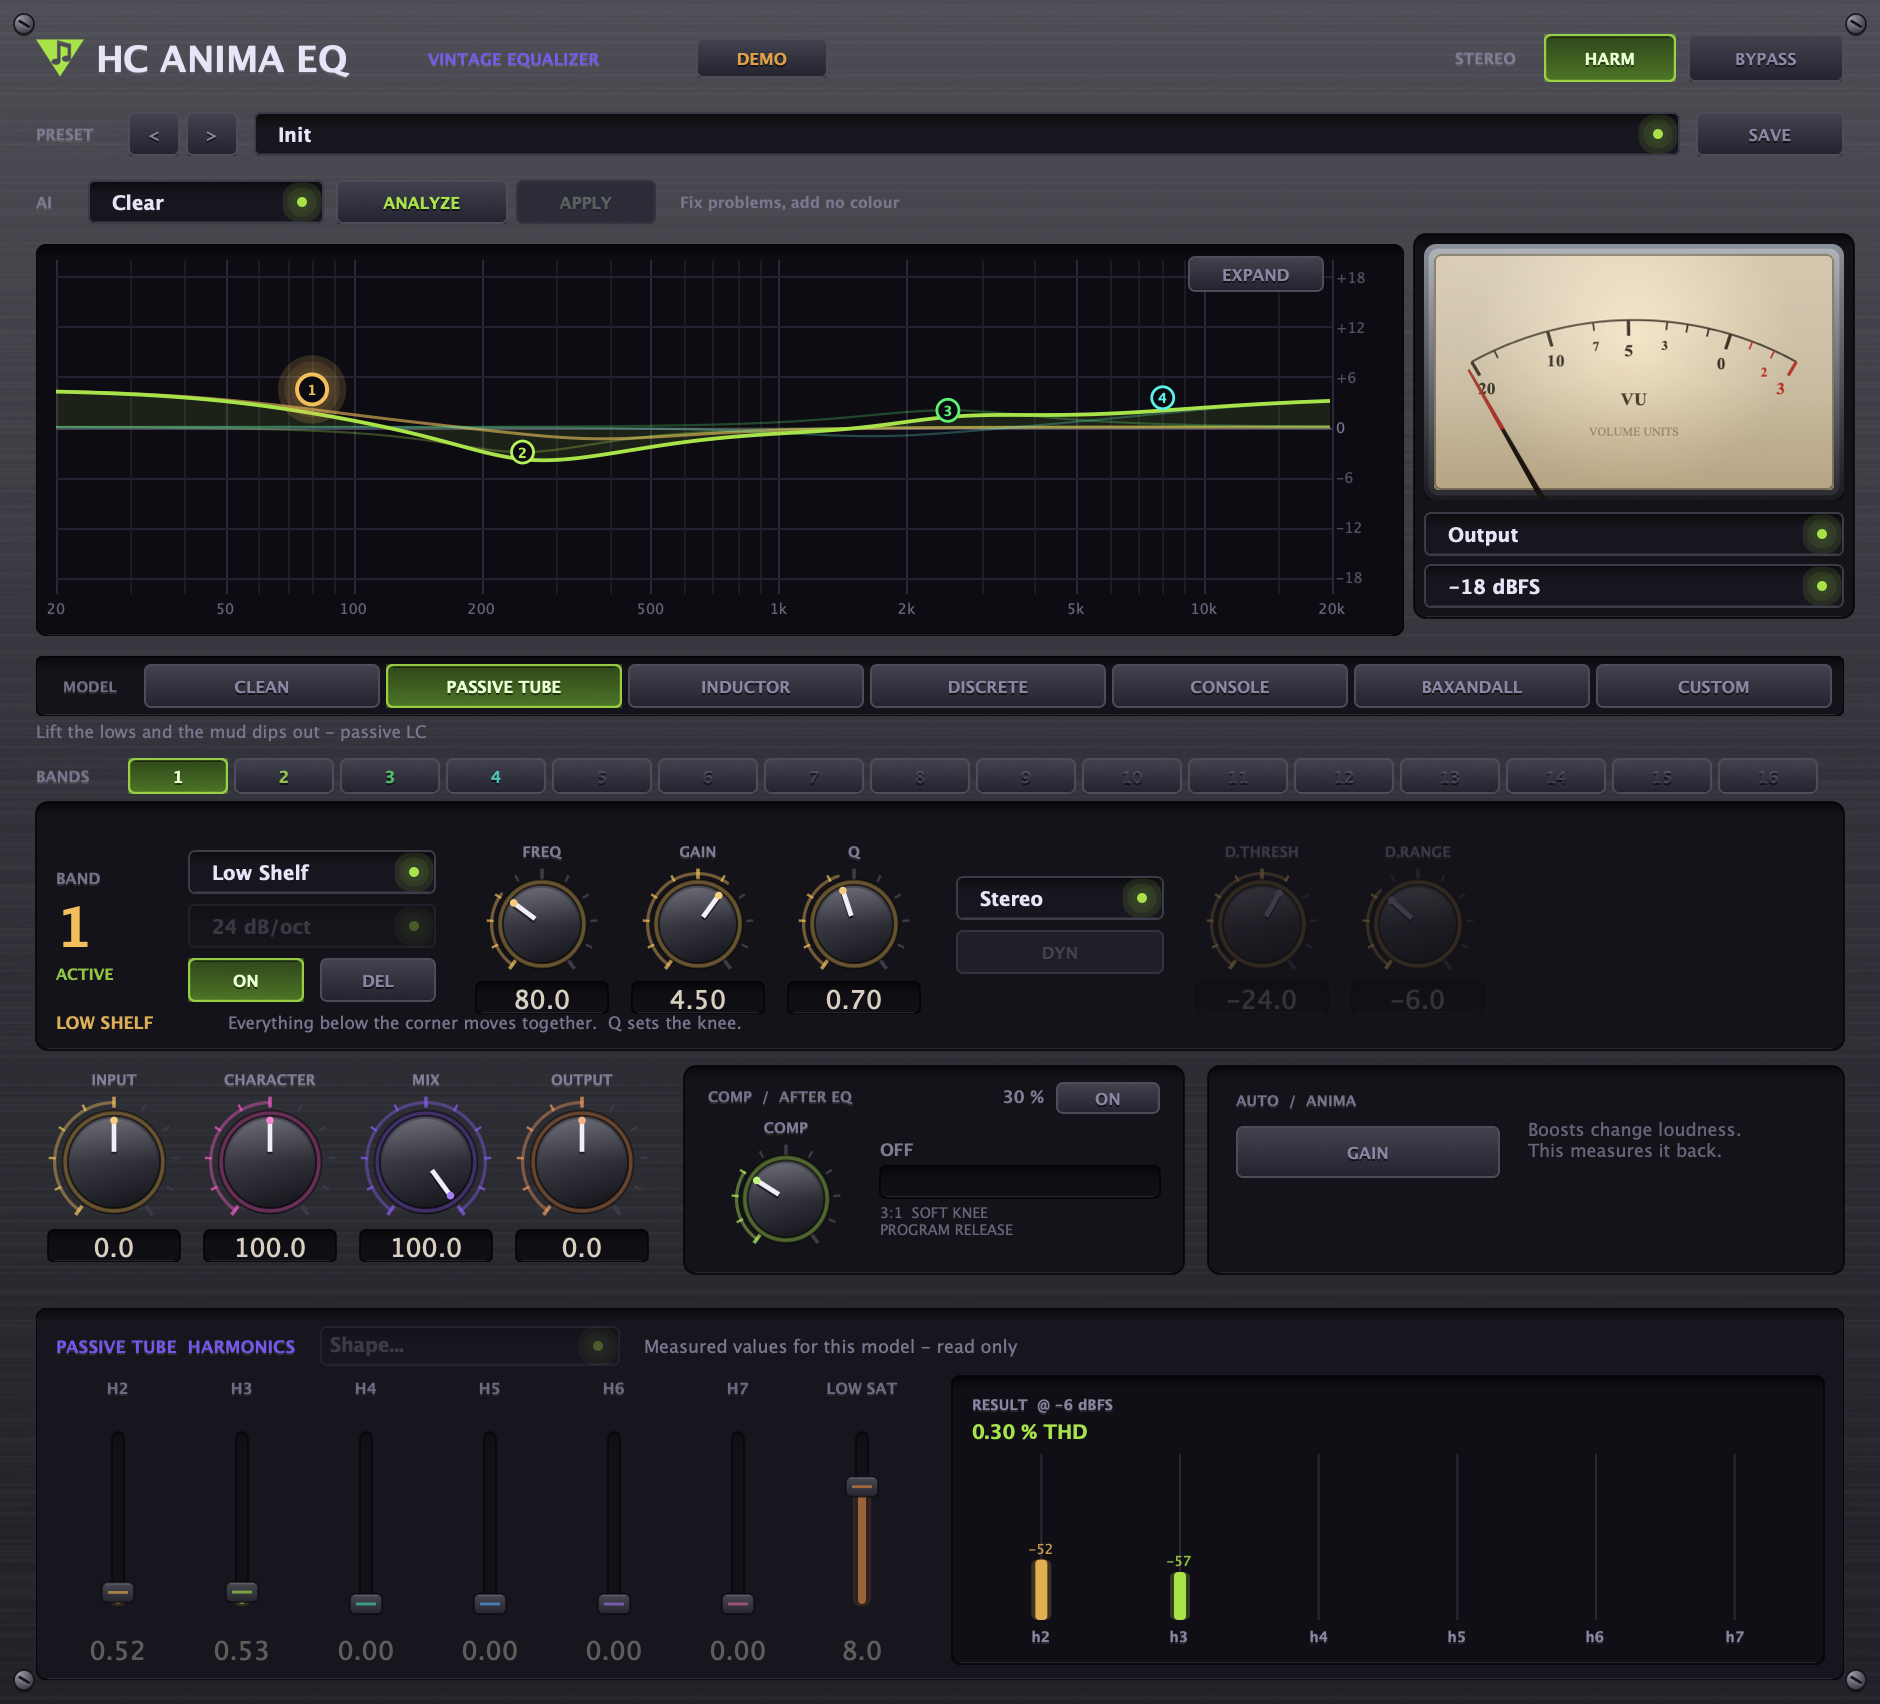The width and height of the screenshot is (1880, 1704).
Task: Open the harmonics Shape dropdown
Action: click(469, 1345)
